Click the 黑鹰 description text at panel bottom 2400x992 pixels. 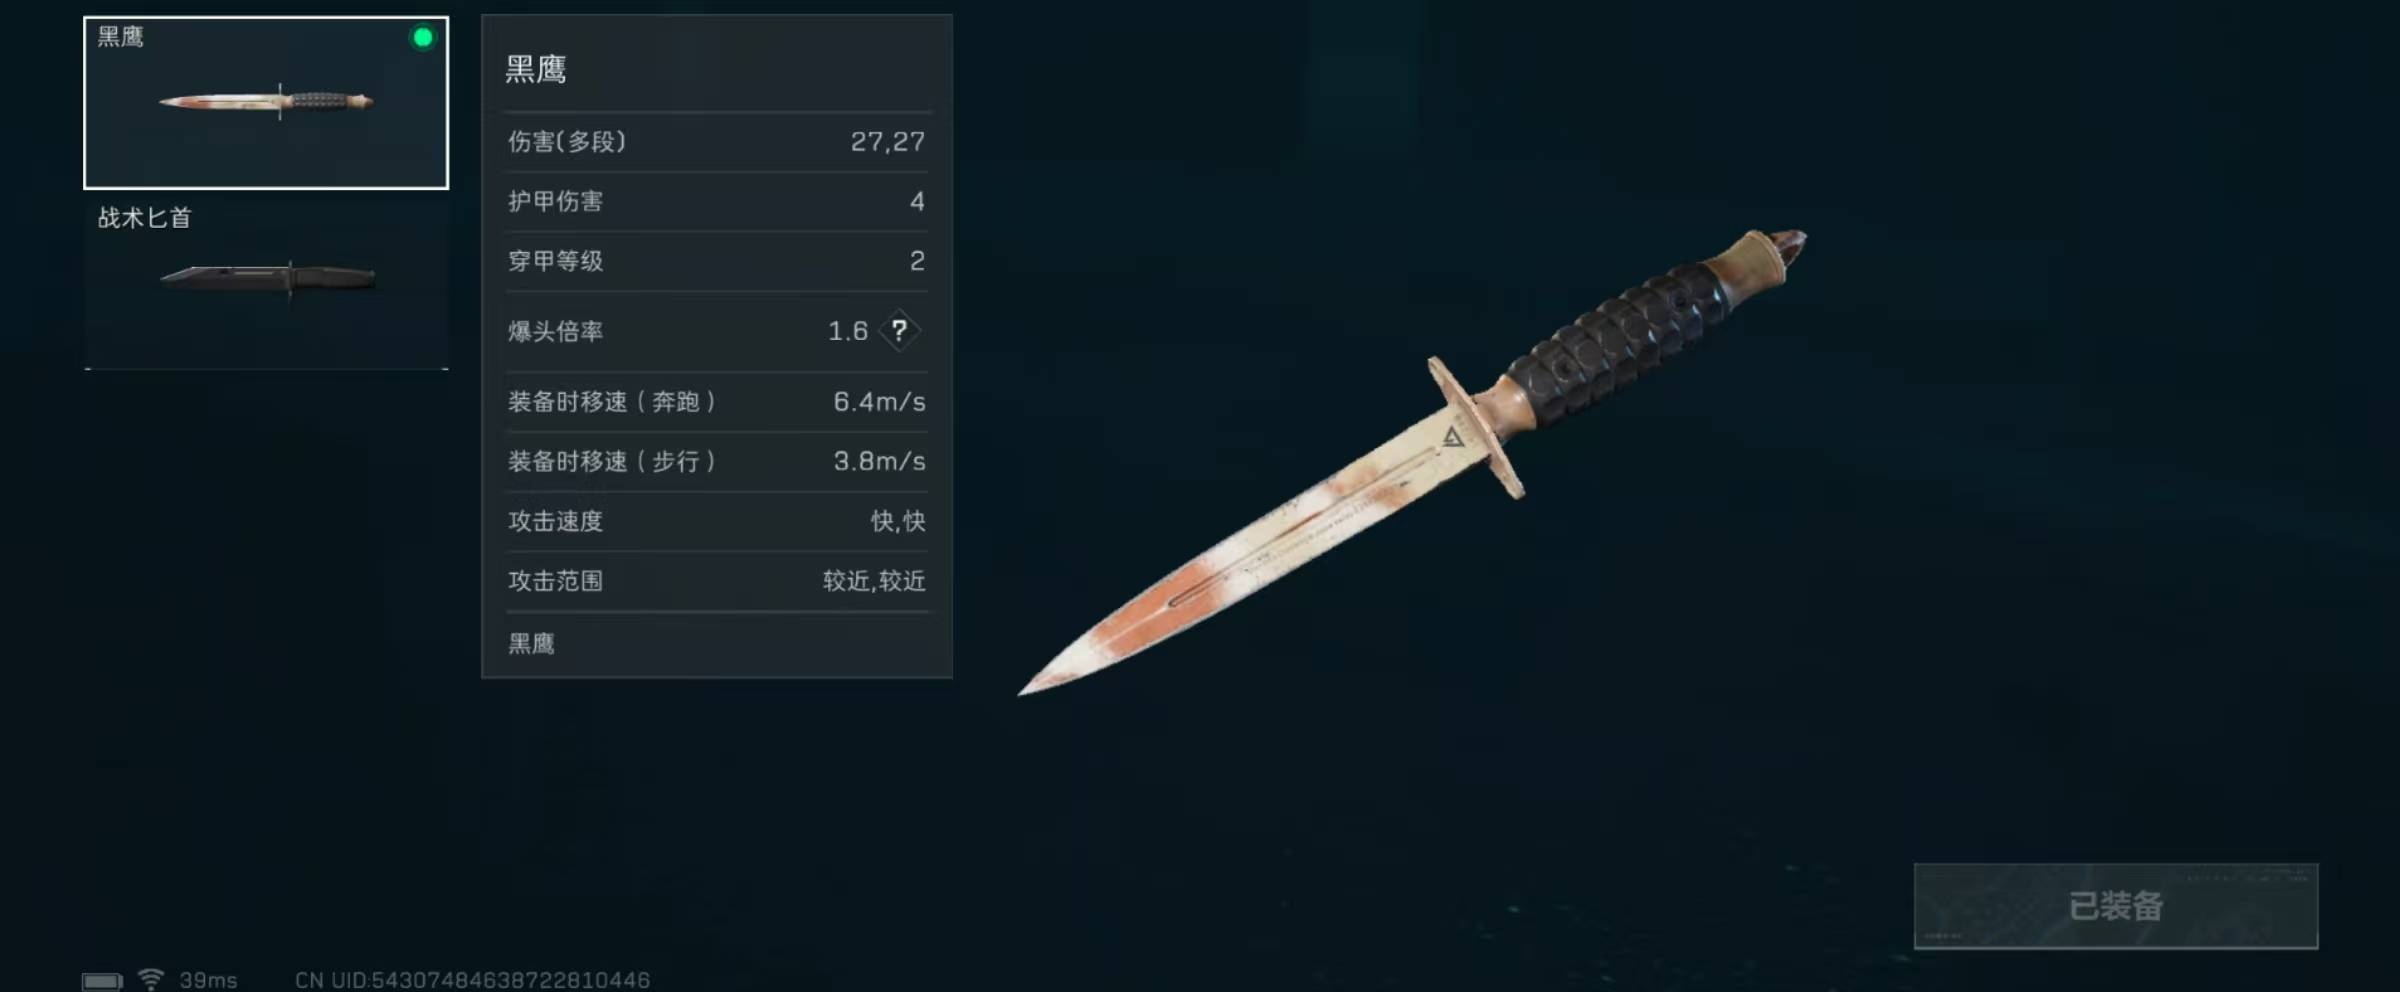(x=531, y=644)
